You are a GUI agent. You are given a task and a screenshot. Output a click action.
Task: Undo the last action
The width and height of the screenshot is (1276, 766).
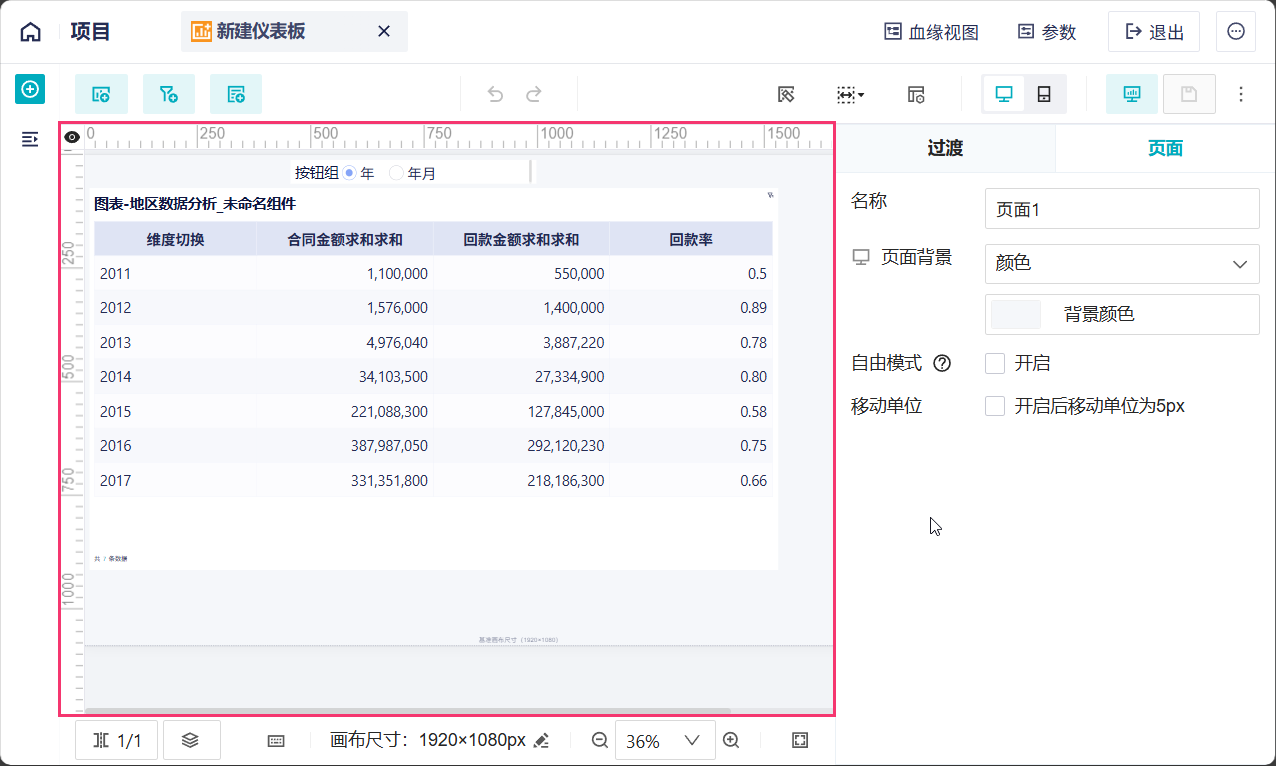495,94
